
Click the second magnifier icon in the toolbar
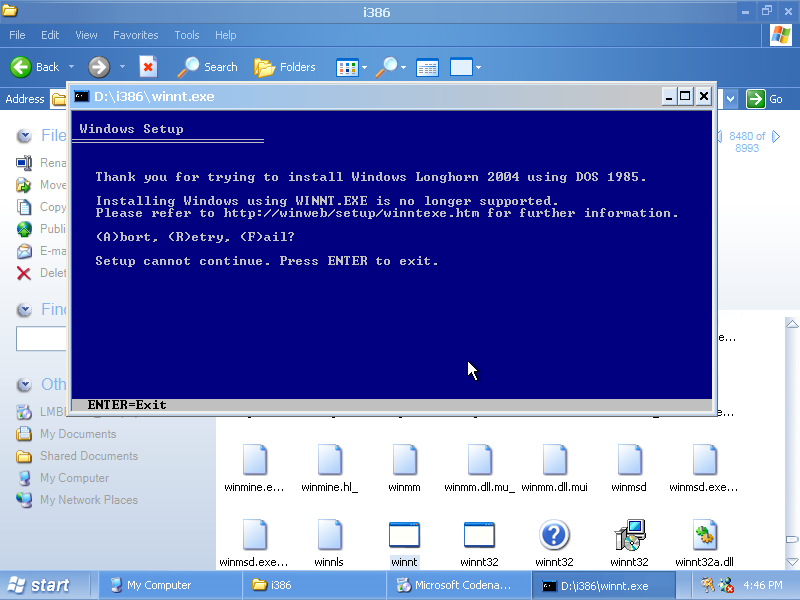click(387, 67)
